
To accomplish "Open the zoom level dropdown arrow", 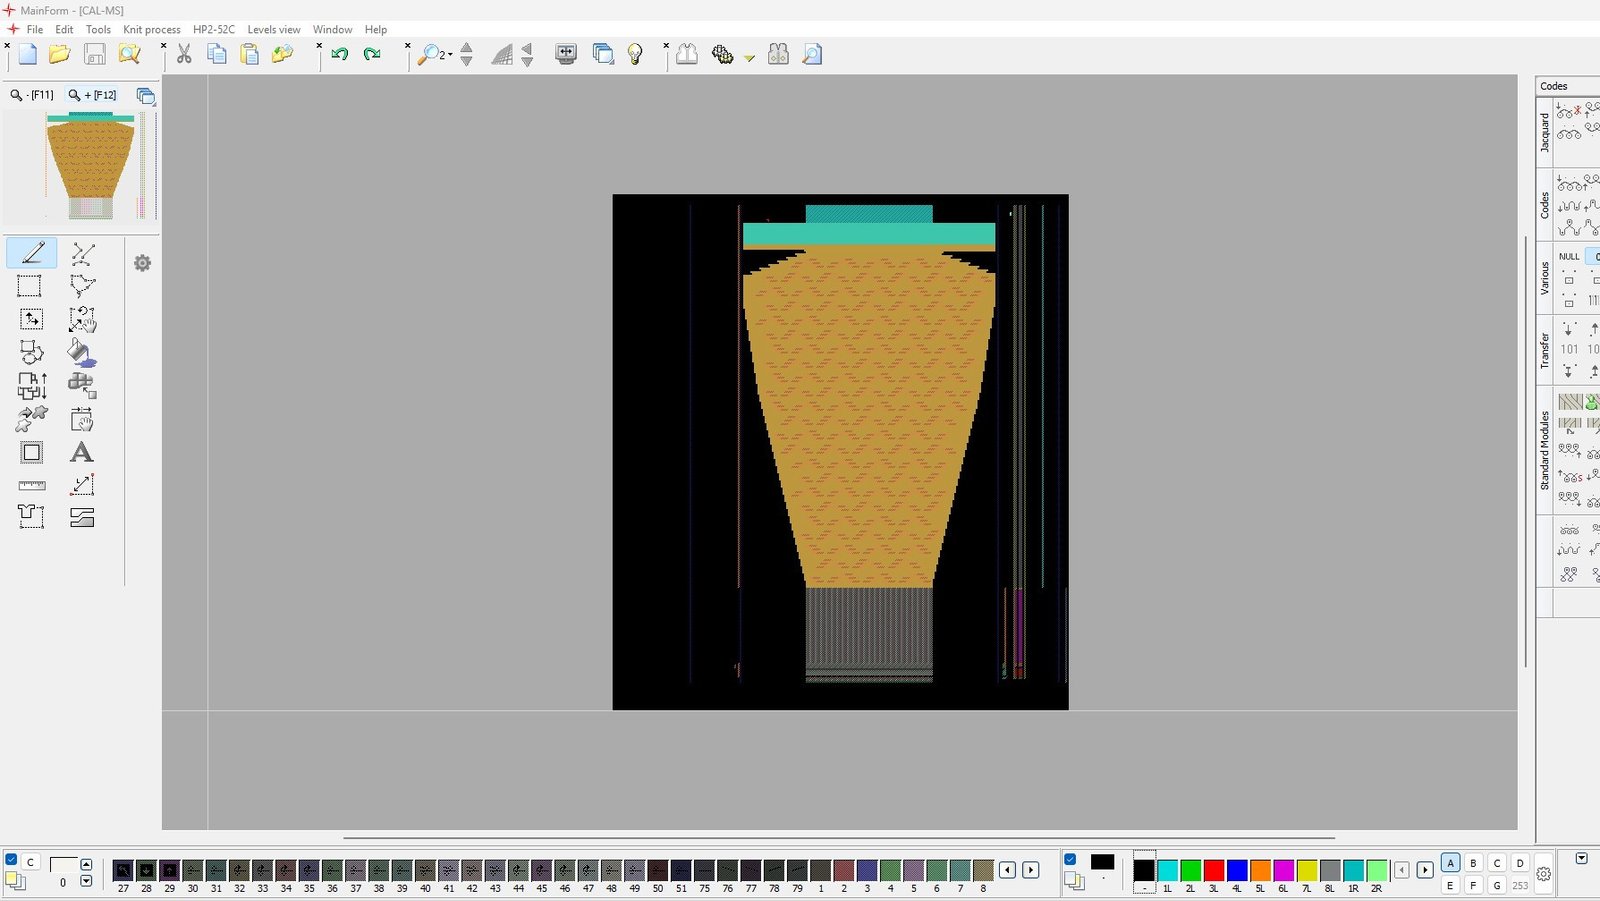I will tap(450, 55).
